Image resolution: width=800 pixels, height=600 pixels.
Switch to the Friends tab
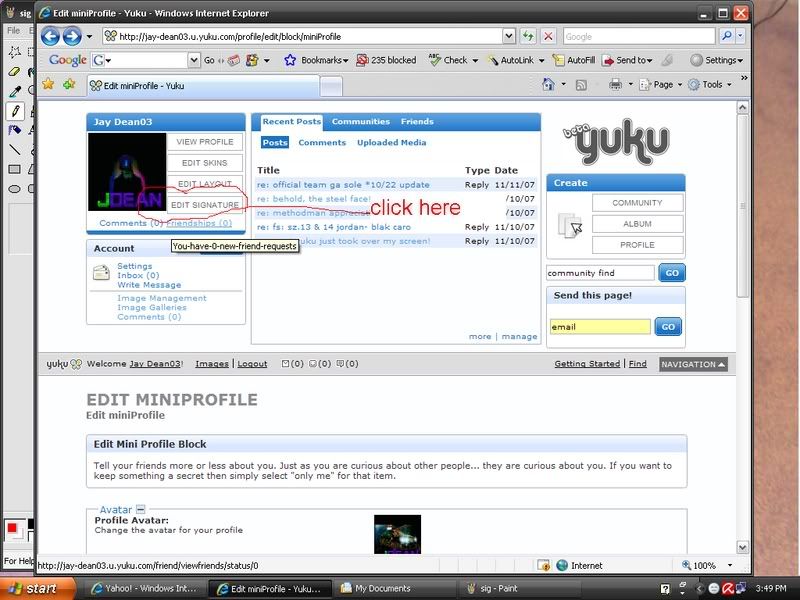[417, 121]
